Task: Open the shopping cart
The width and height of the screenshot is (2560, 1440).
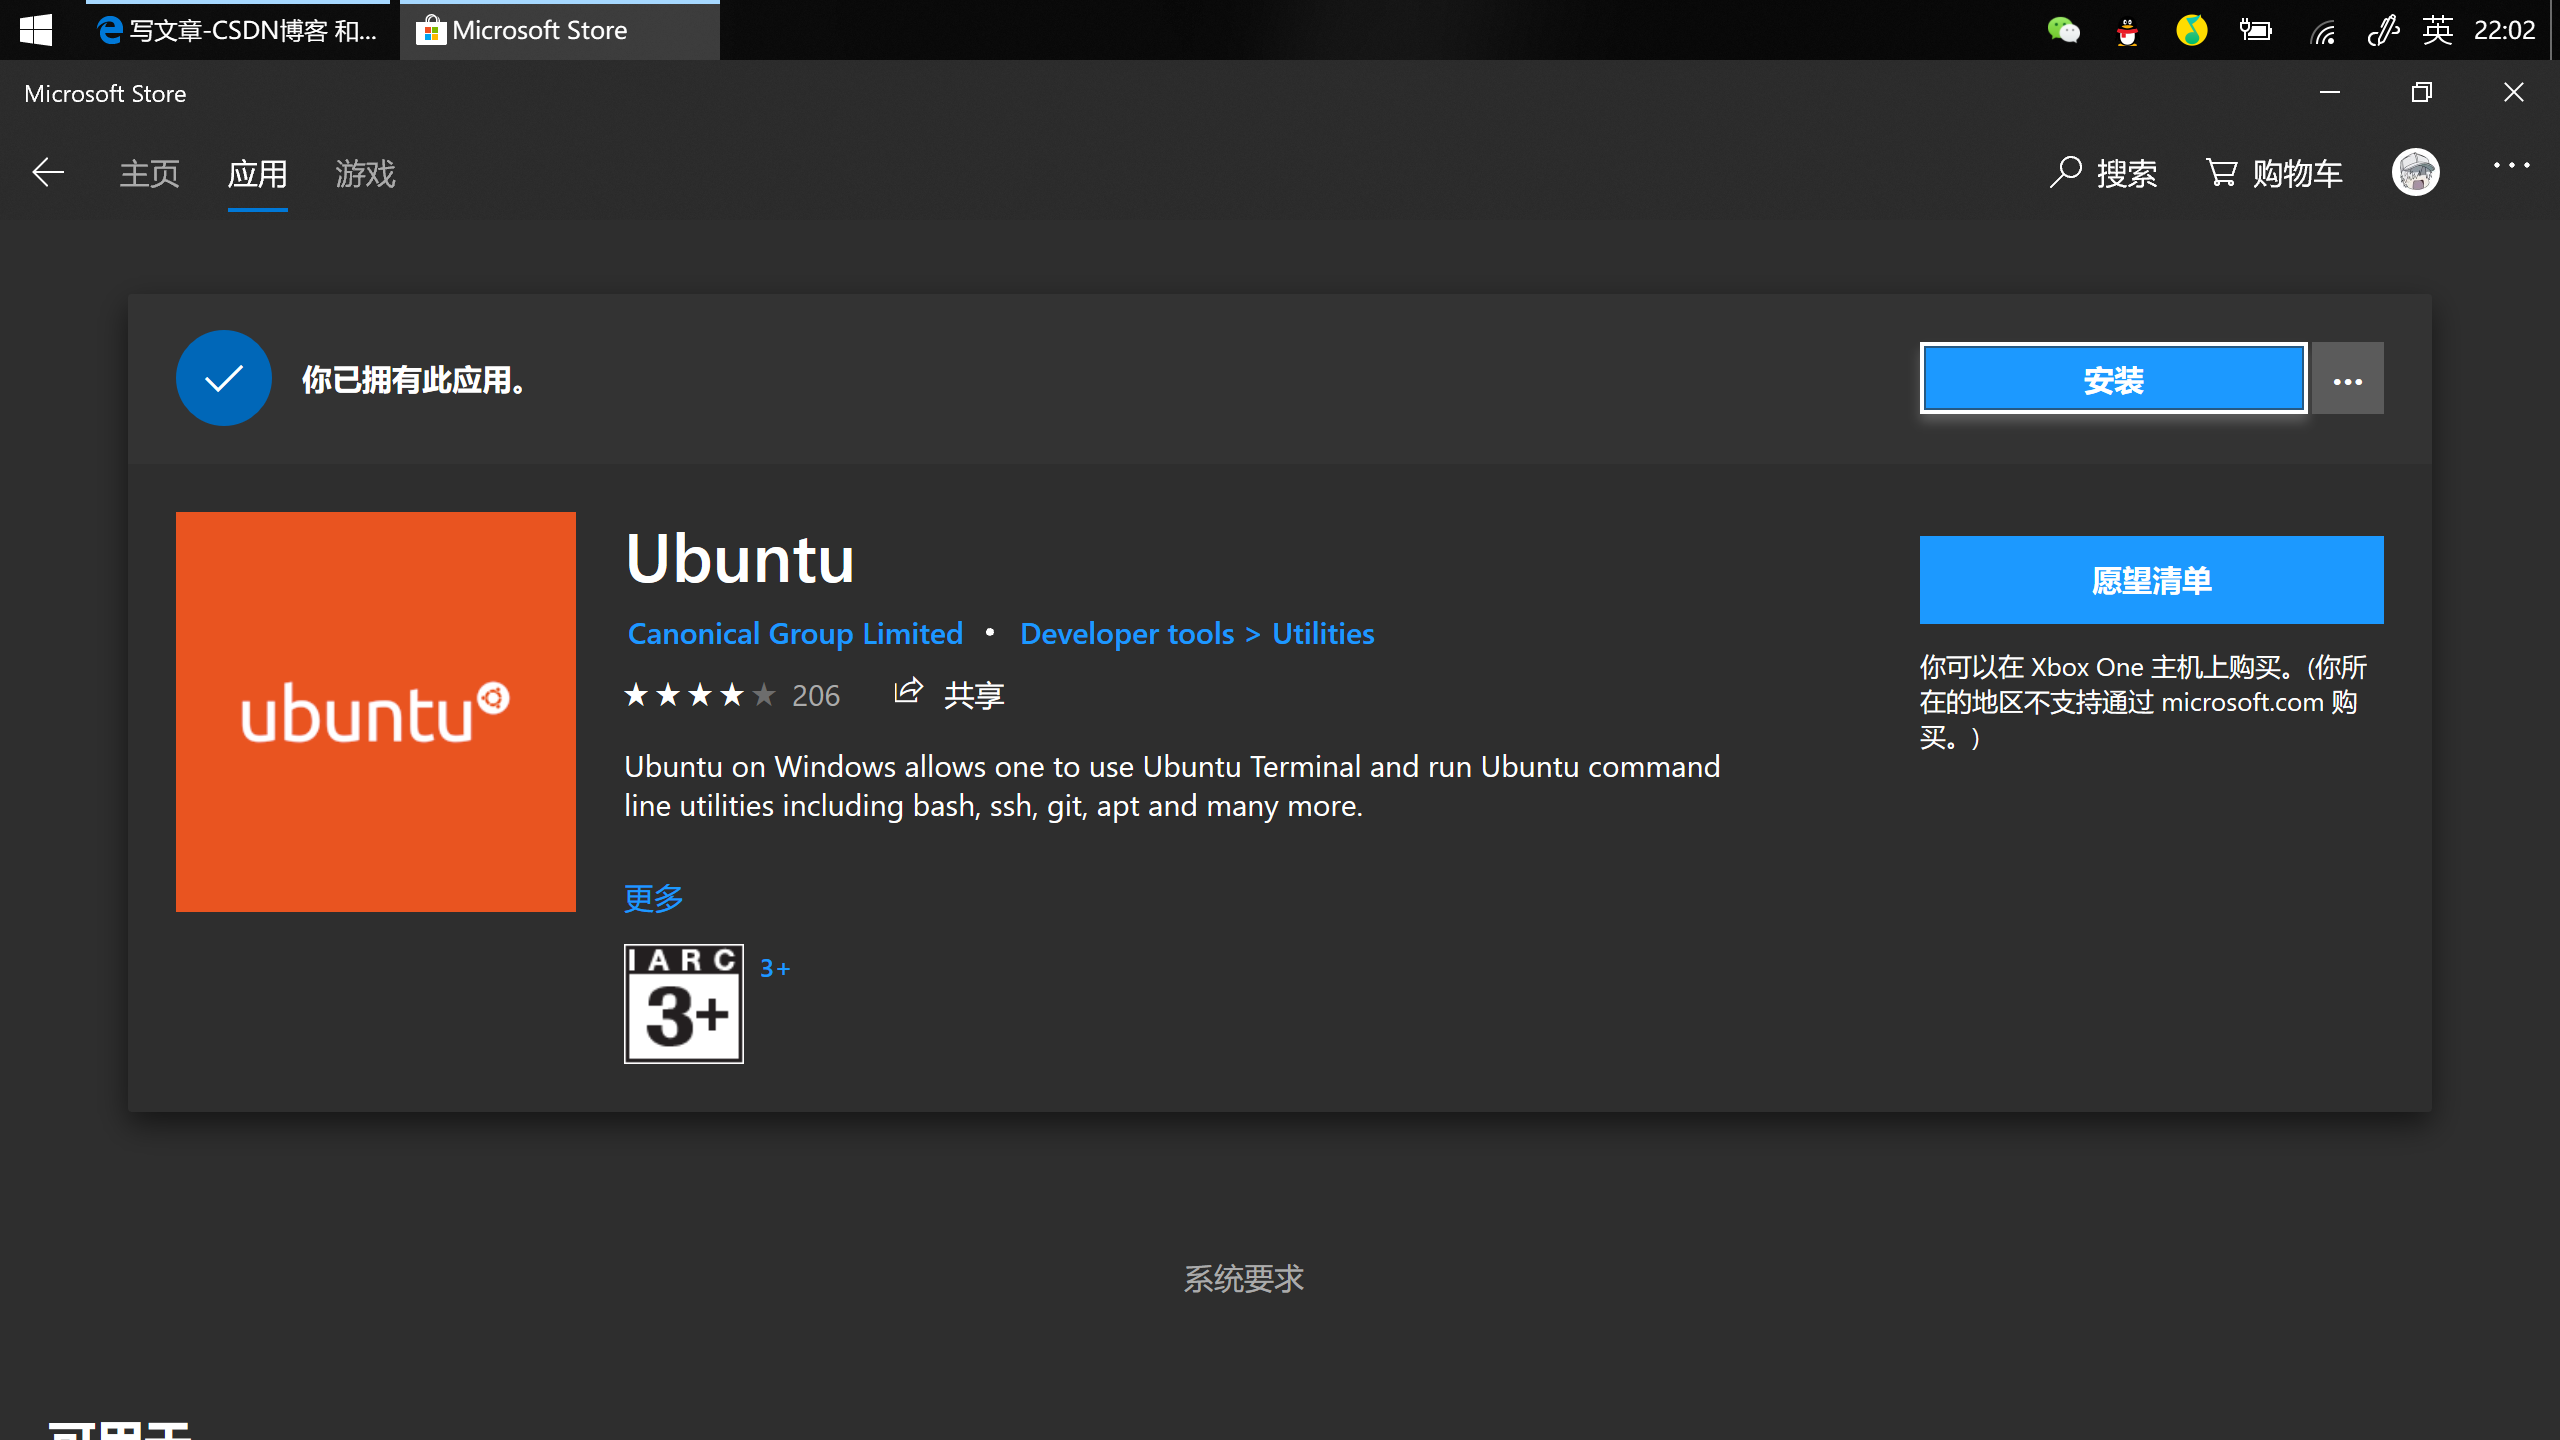Action: point(2272,173)
